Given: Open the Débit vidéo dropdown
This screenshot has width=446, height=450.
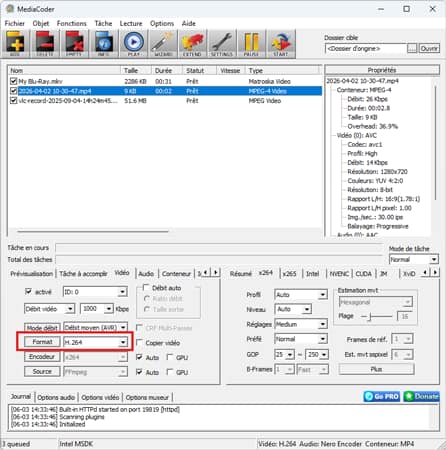Looking at the screenshot, I should point(49,309).
